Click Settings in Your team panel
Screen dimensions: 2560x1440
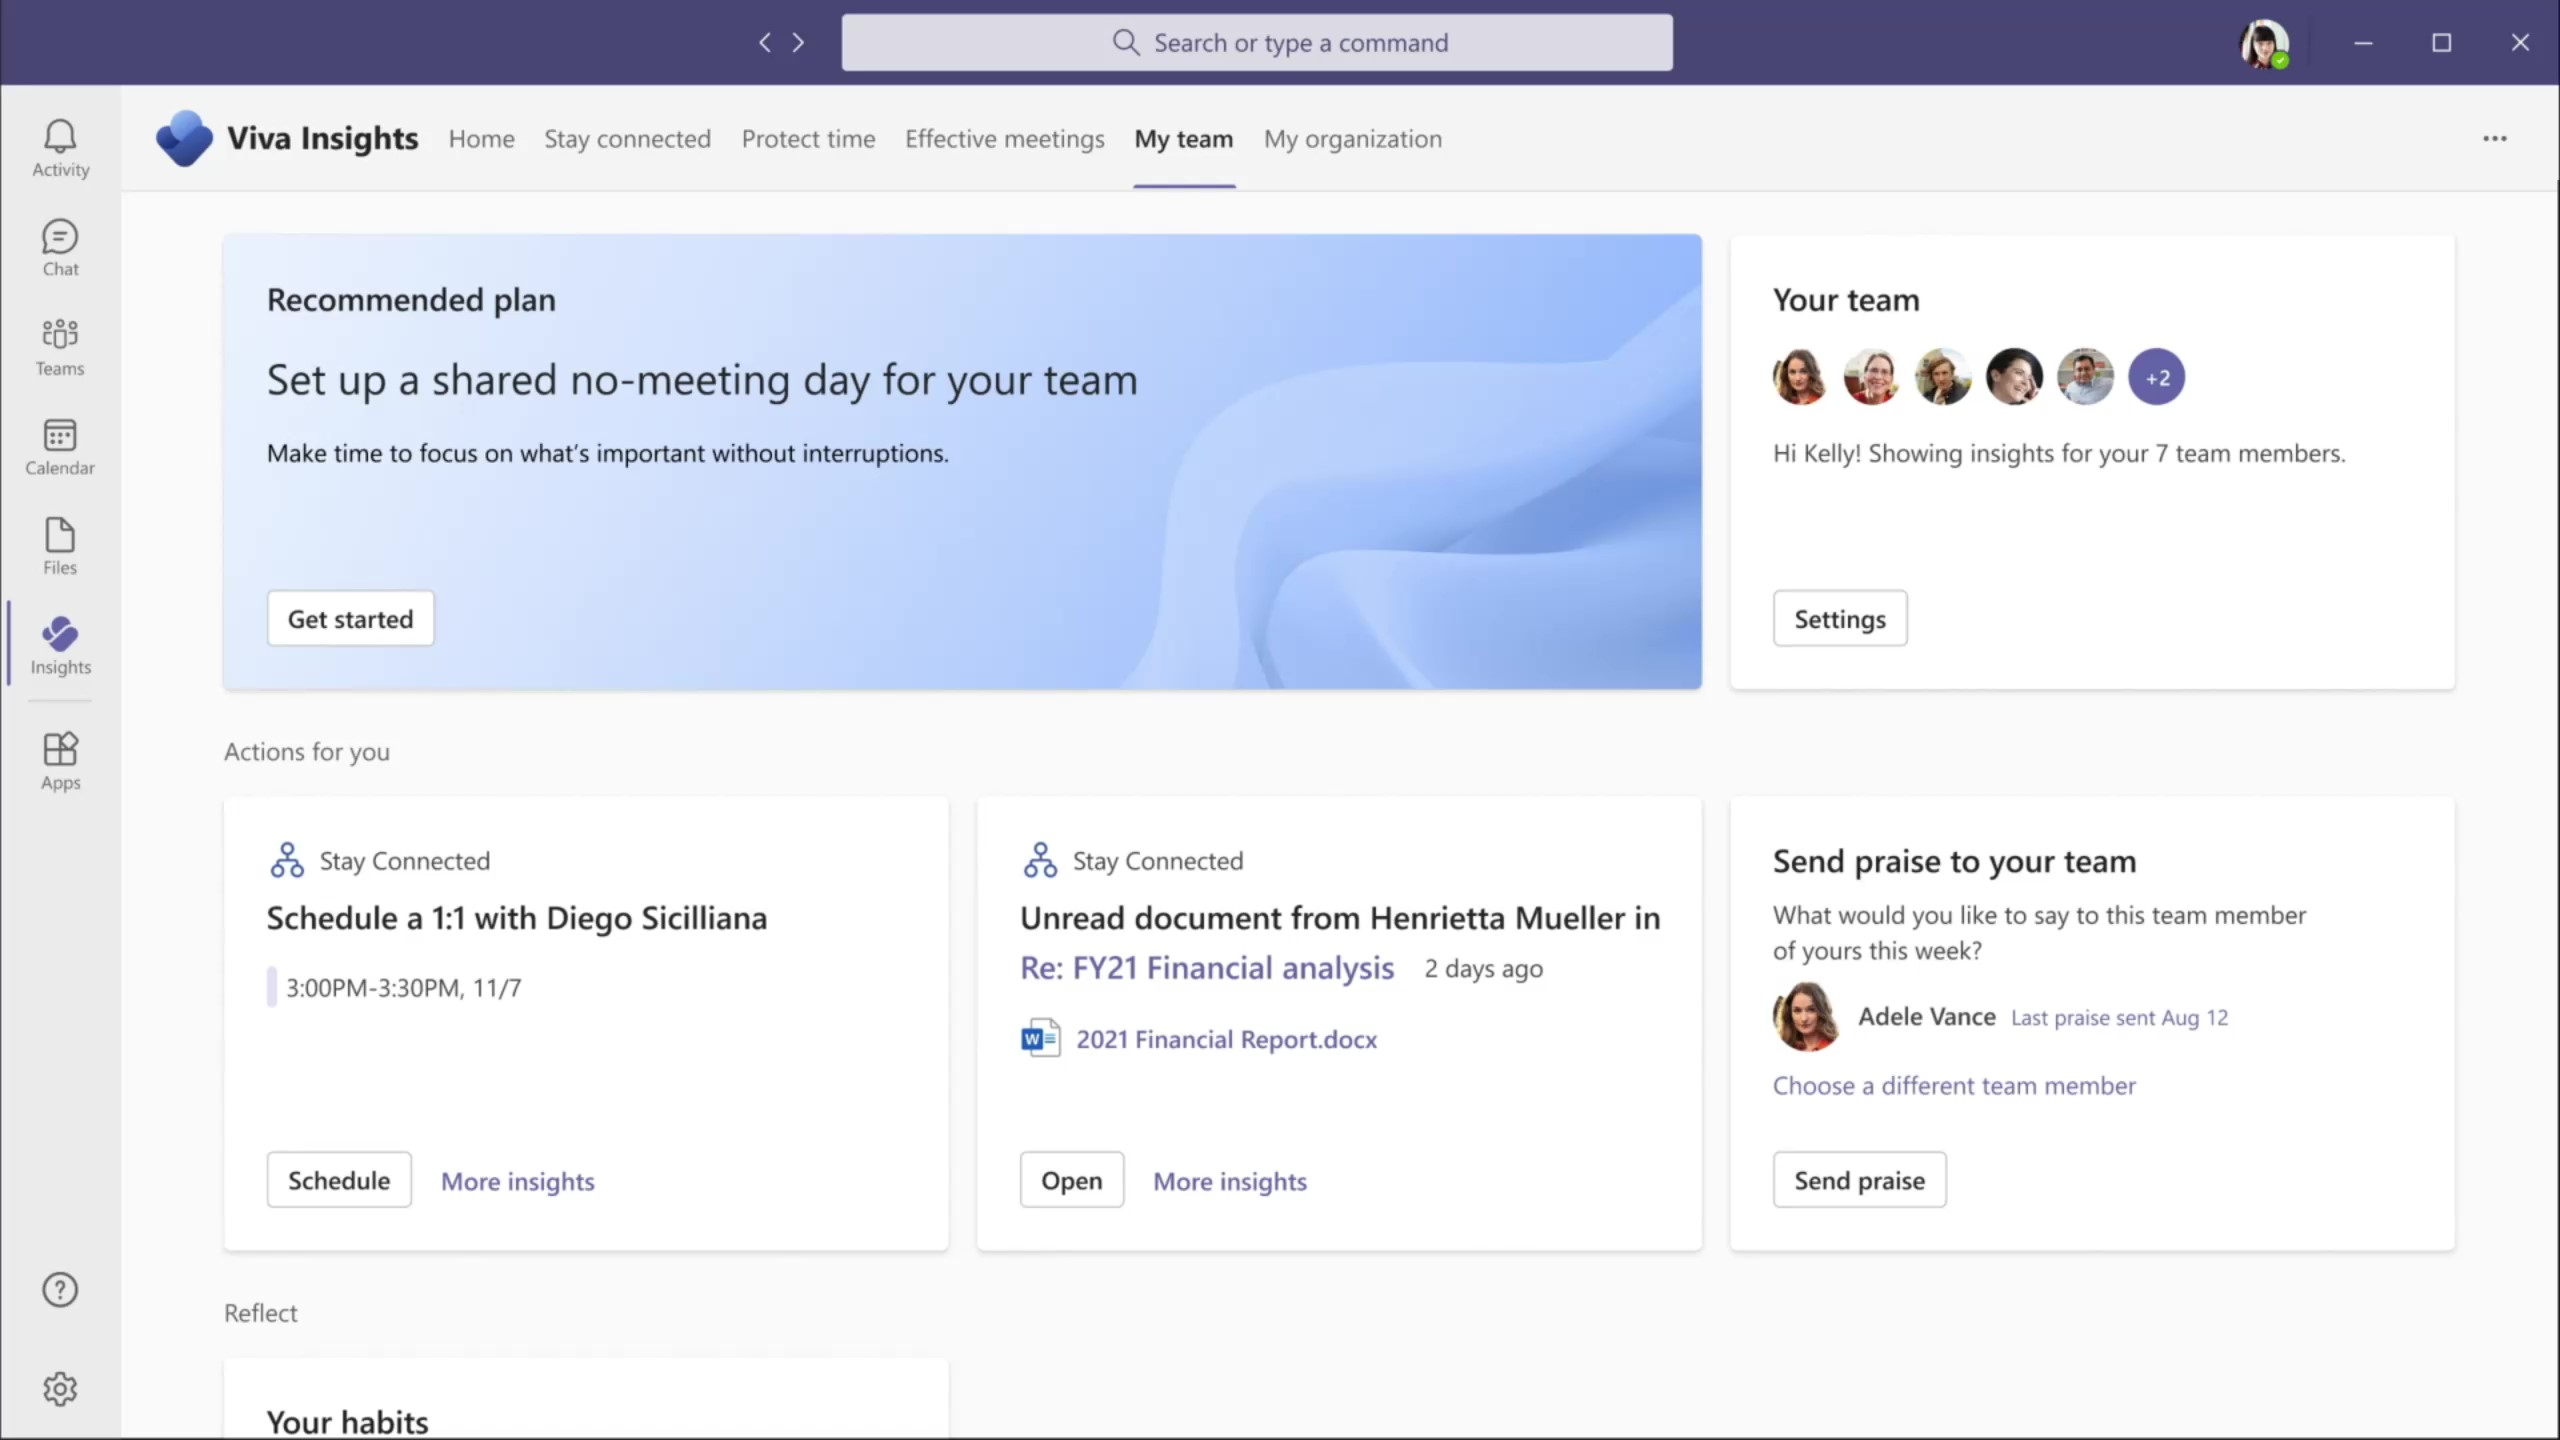(x=1839, y=619)
